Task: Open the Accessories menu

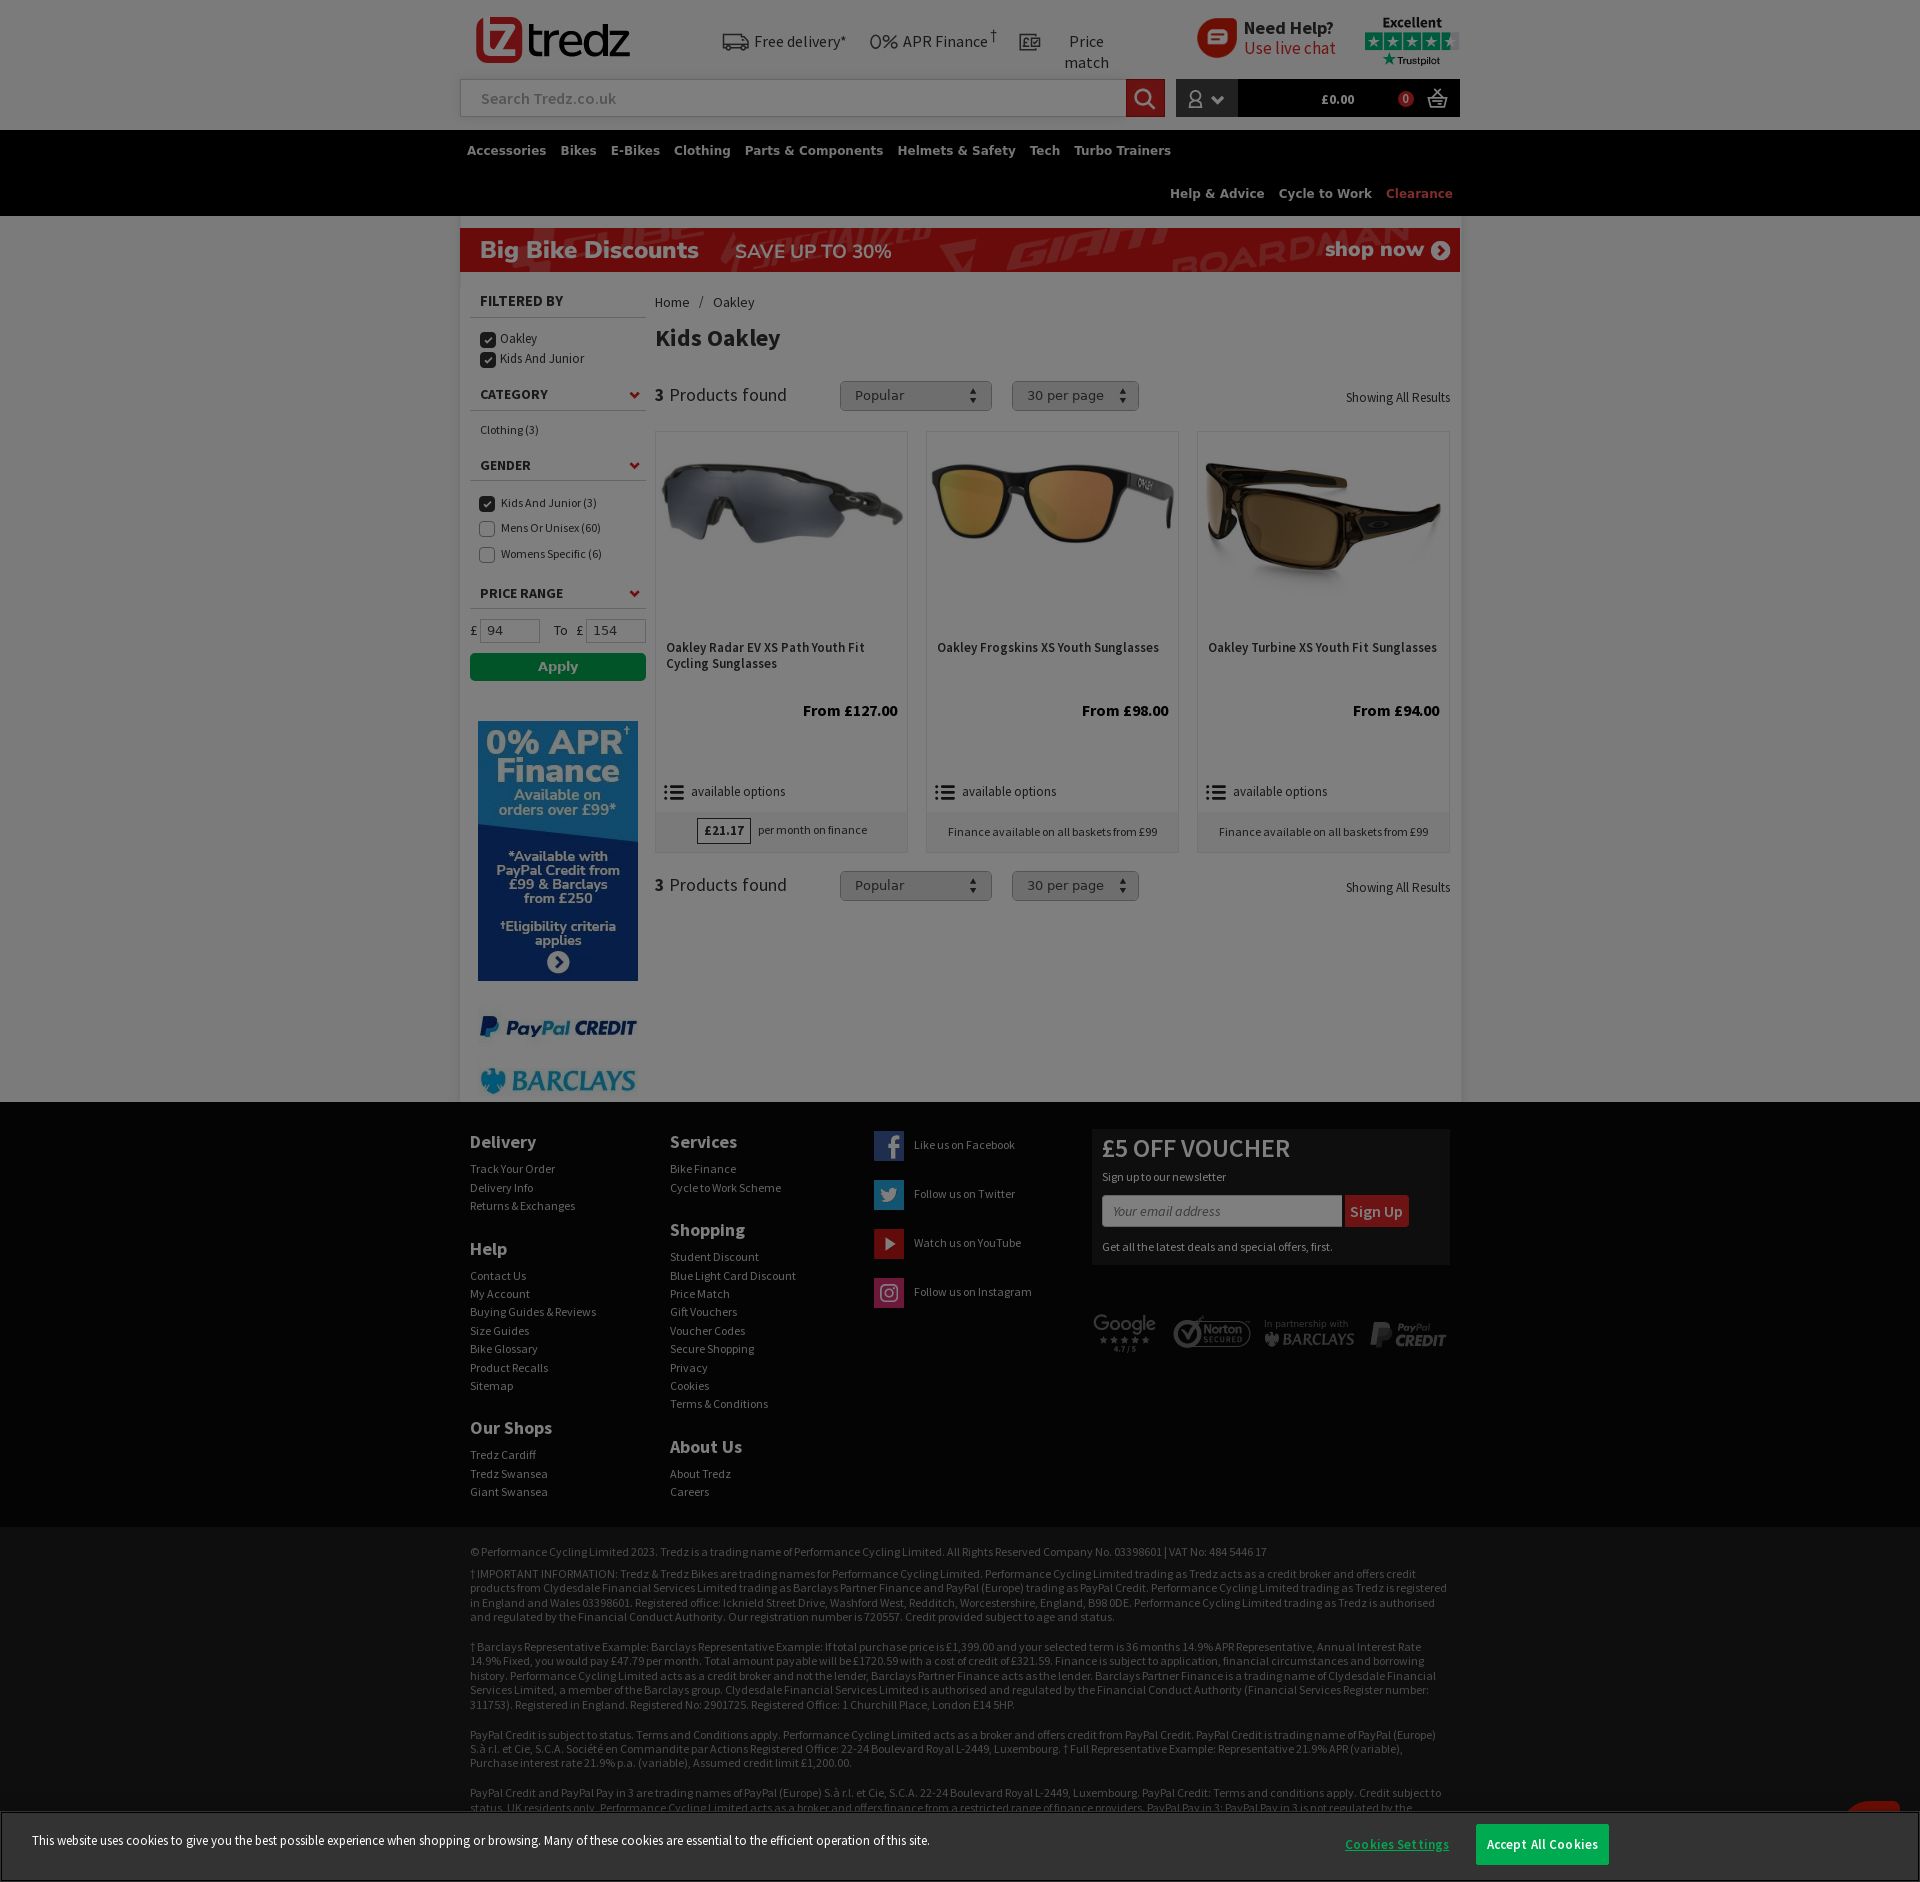Action: pos(506,151)
